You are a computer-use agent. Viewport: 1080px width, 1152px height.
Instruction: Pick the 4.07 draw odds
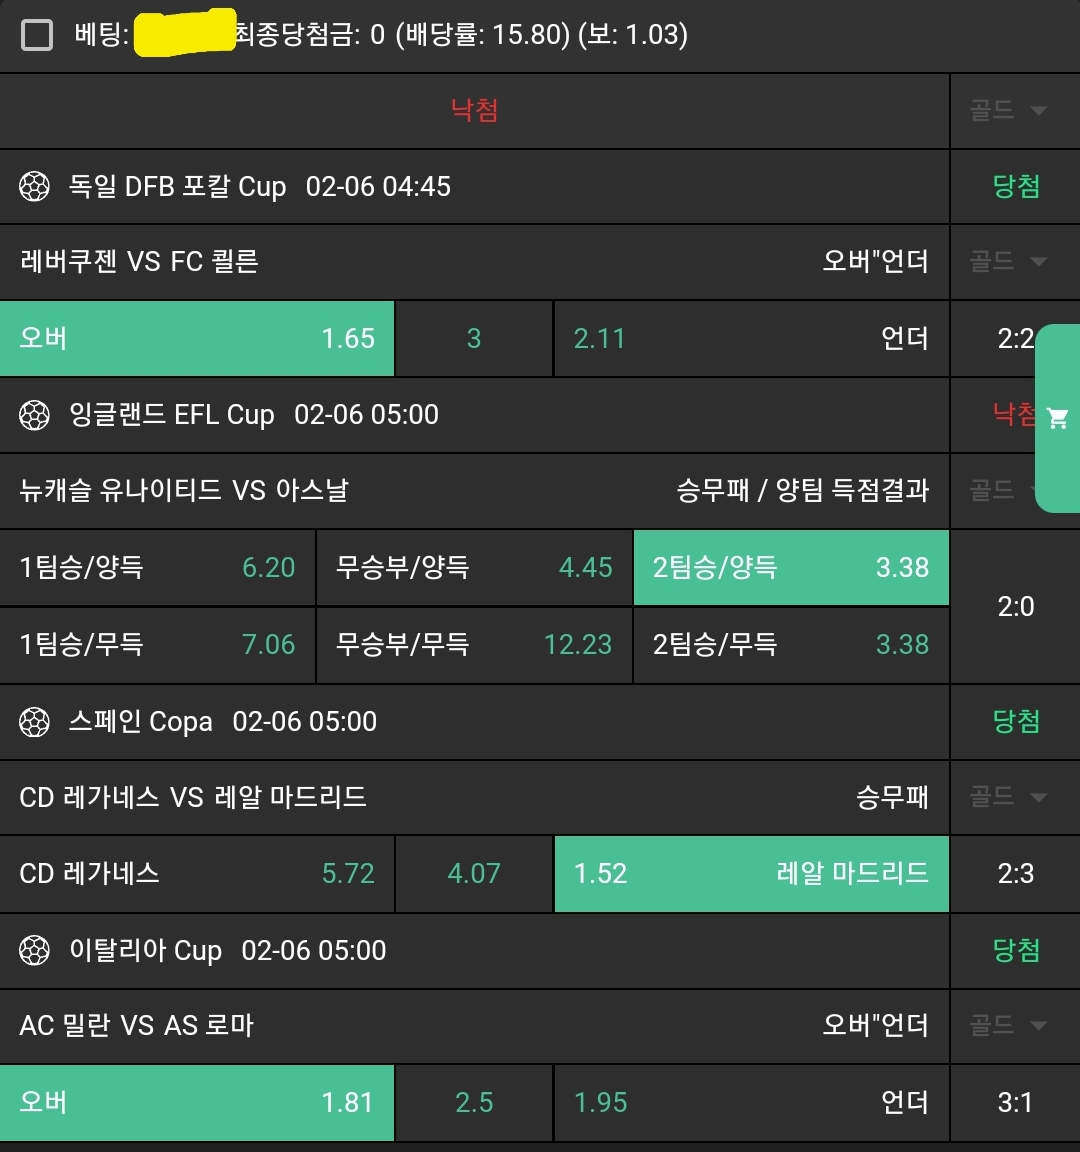(474, 874)
